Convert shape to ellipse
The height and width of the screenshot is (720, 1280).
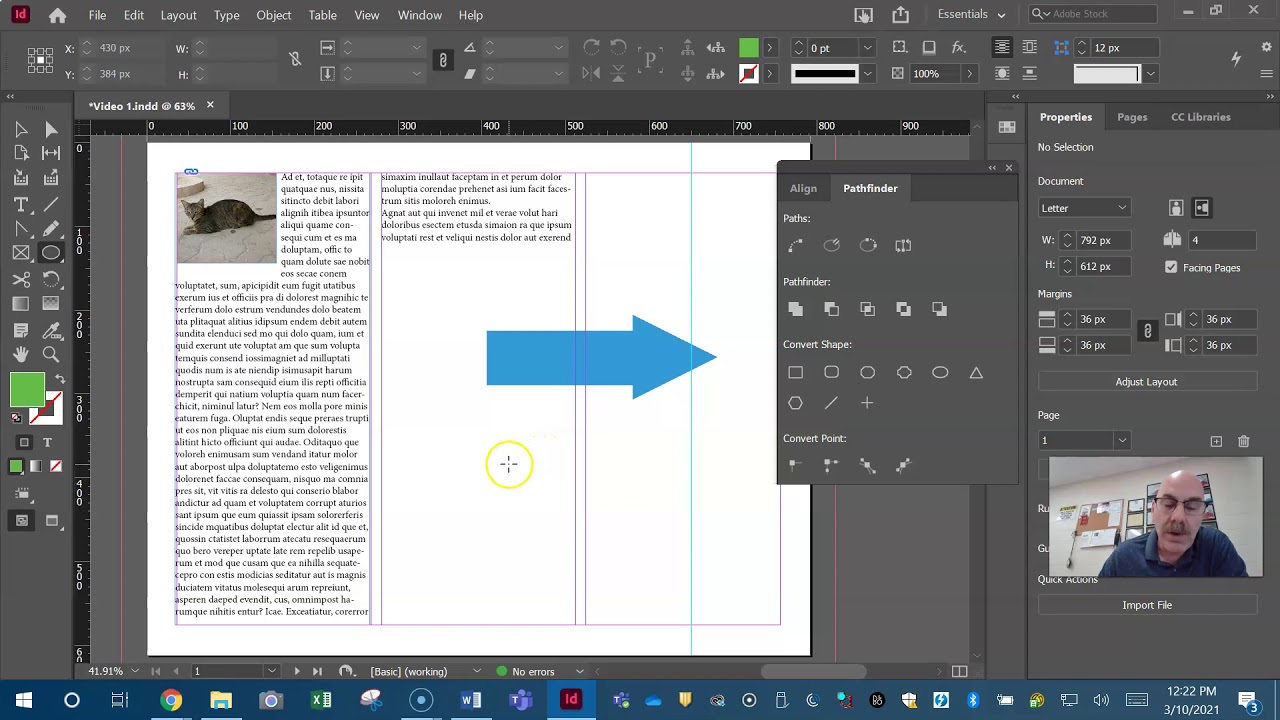pos(940,372)
